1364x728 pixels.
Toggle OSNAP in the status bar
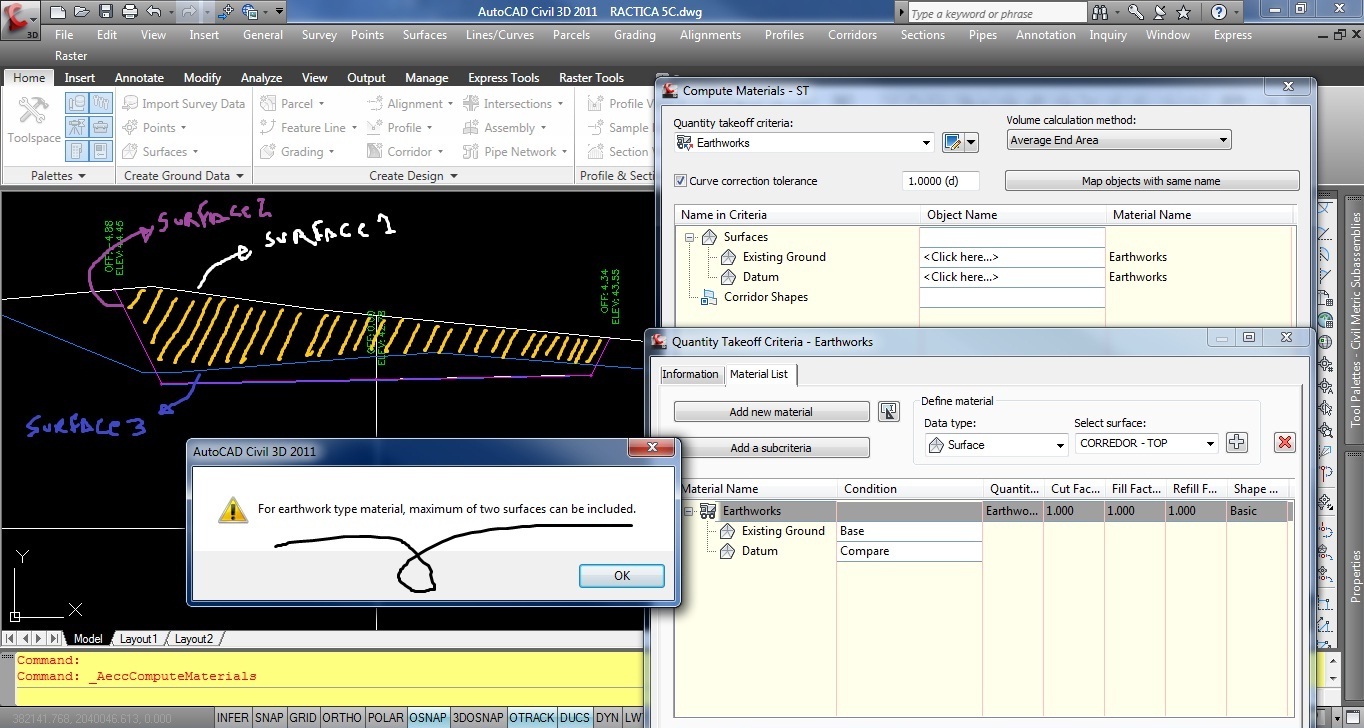pos(428,718)
